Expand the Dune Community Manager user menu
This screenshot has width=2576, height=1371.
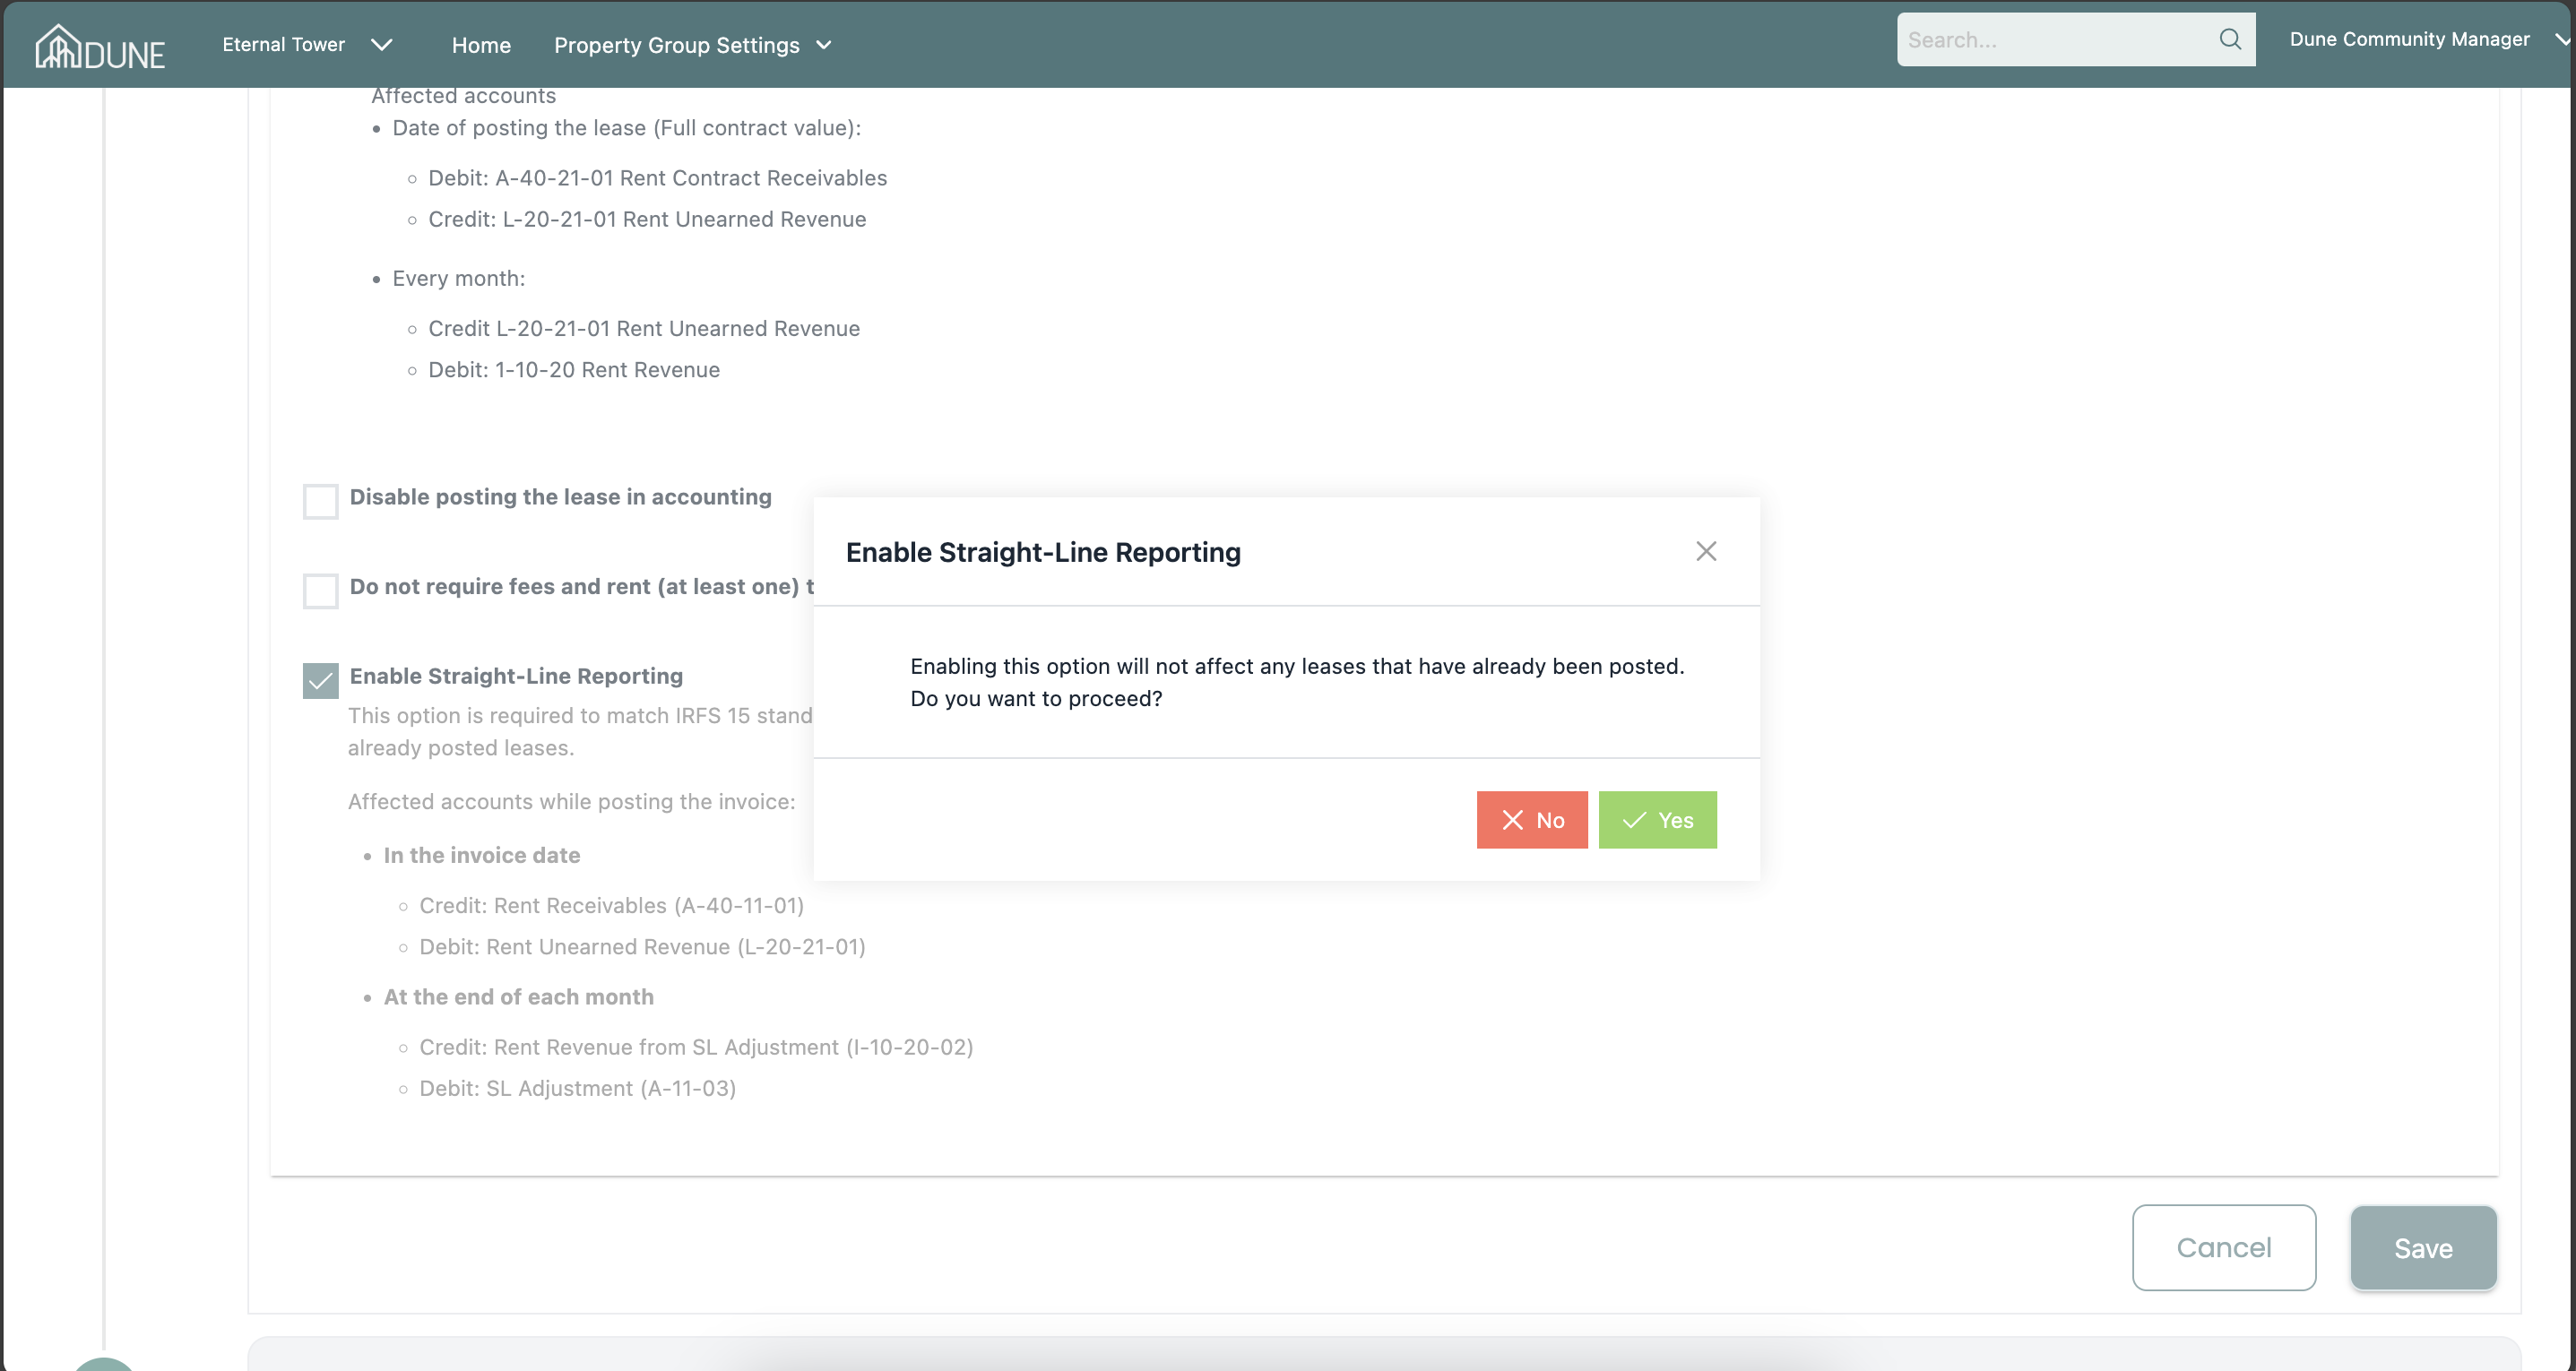pyautogui.click(x=2409, y=39)
